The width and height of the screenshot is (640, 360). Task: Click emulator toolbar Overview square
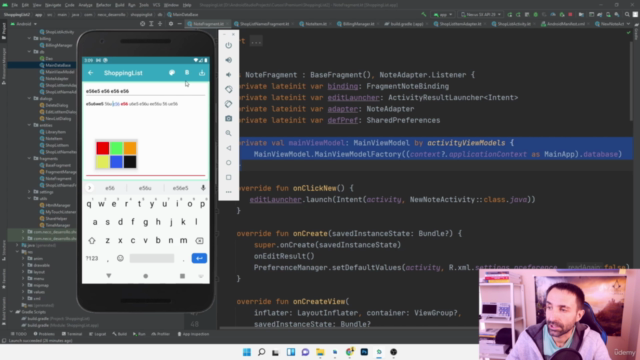click(x=229, y=177)
